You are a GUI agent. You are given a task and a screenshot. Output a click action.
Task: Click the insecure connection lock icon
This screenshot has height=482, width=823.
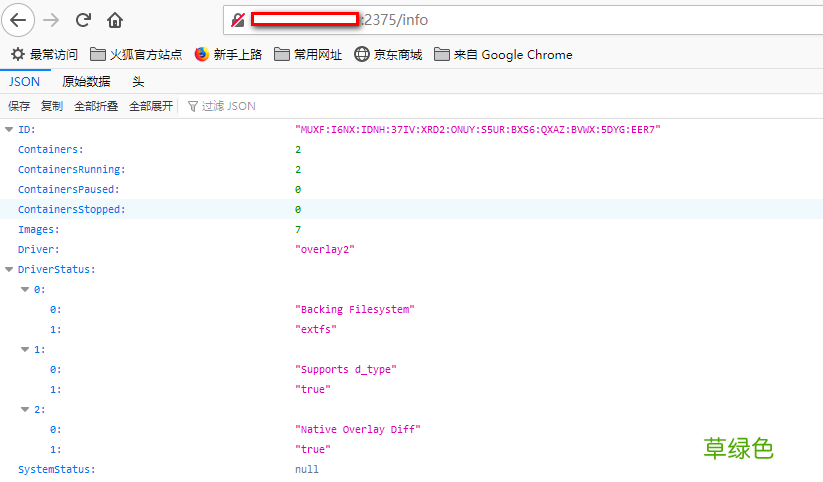click(238, 20)
